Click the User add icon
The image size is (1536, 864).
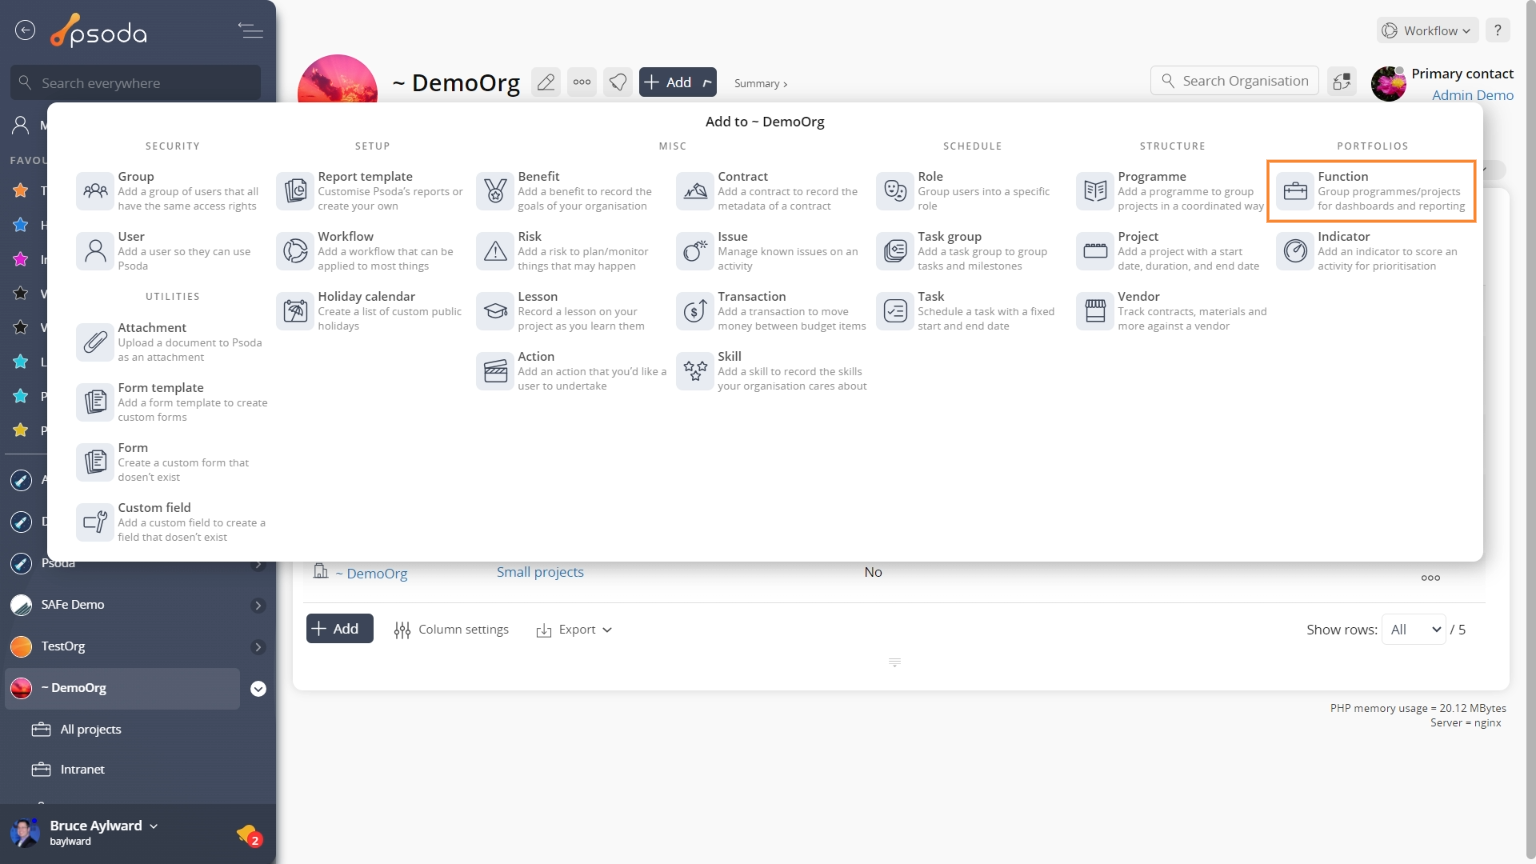[x=96, y=251]
